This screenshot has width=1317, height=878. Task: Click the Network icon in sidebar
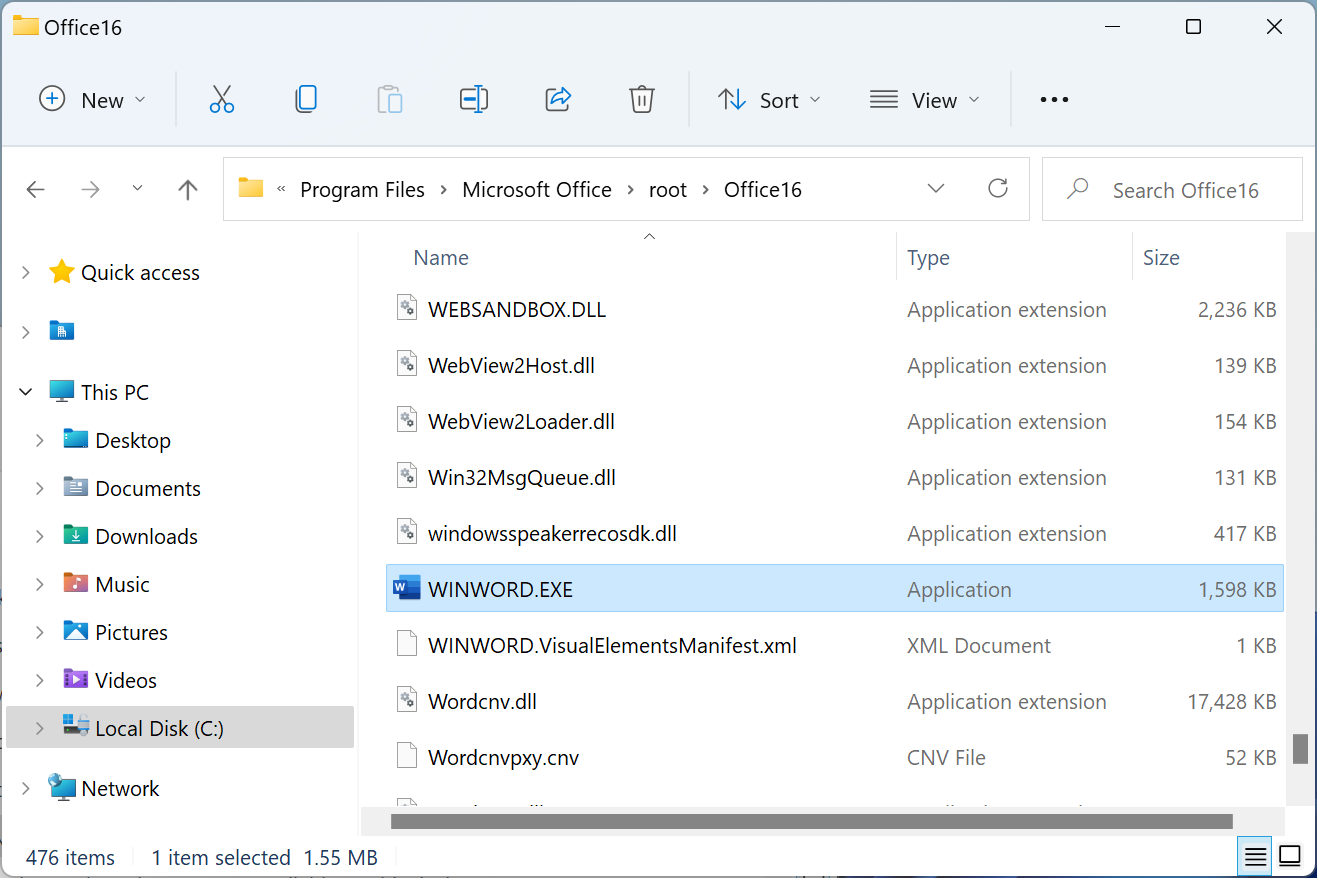click(62, 788)
